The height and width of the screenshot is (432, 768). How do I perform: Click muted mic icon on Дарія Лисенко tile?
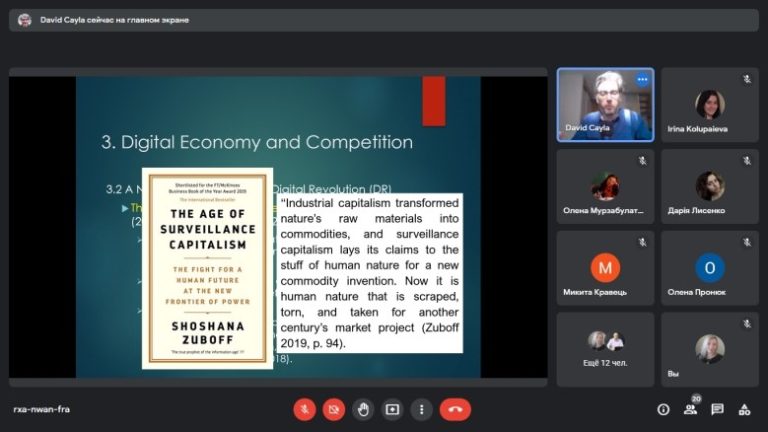click(746, 161)
